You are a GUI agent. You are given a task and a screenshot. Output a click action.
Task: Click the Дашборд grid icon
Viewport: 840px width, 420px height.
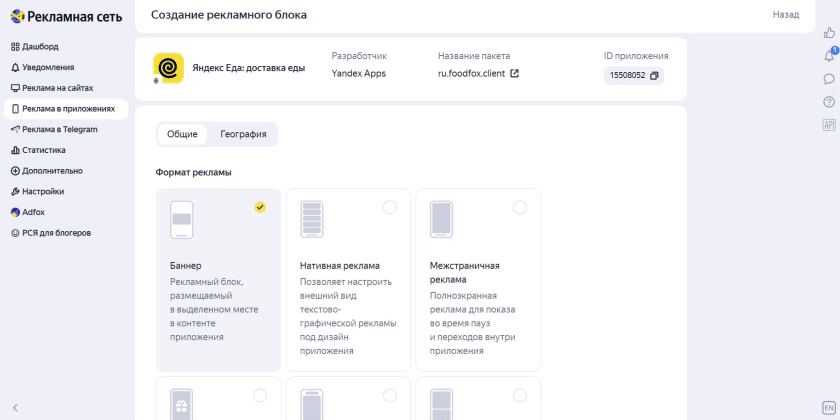15,47
